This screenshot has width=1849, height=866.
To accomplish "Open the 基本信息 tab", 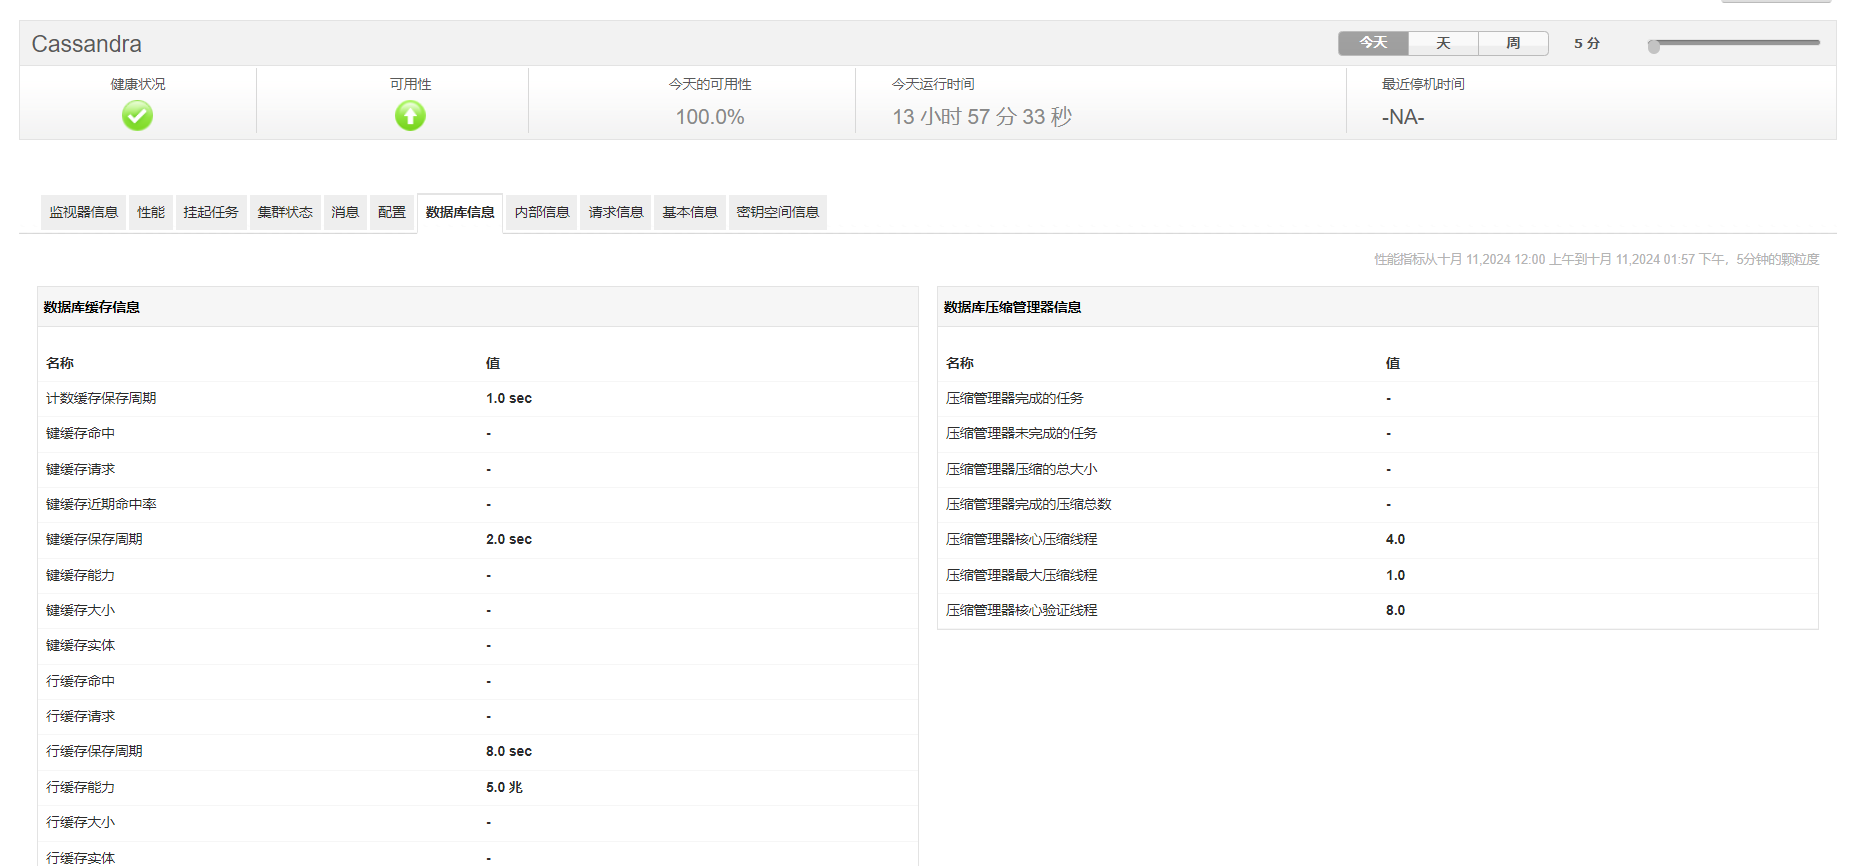I will 690,212.
